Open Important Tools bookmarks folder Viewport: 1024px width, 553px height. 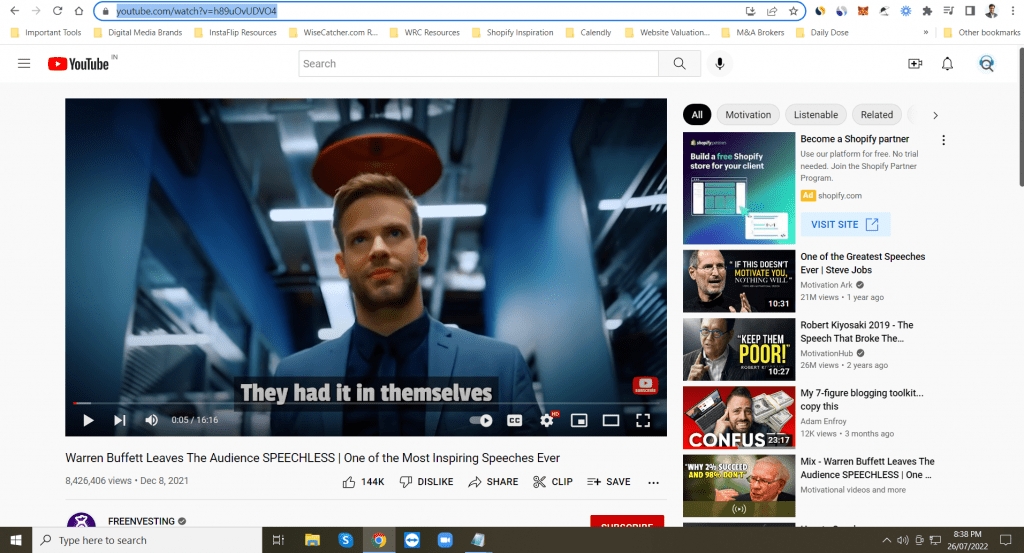point(46,33)
